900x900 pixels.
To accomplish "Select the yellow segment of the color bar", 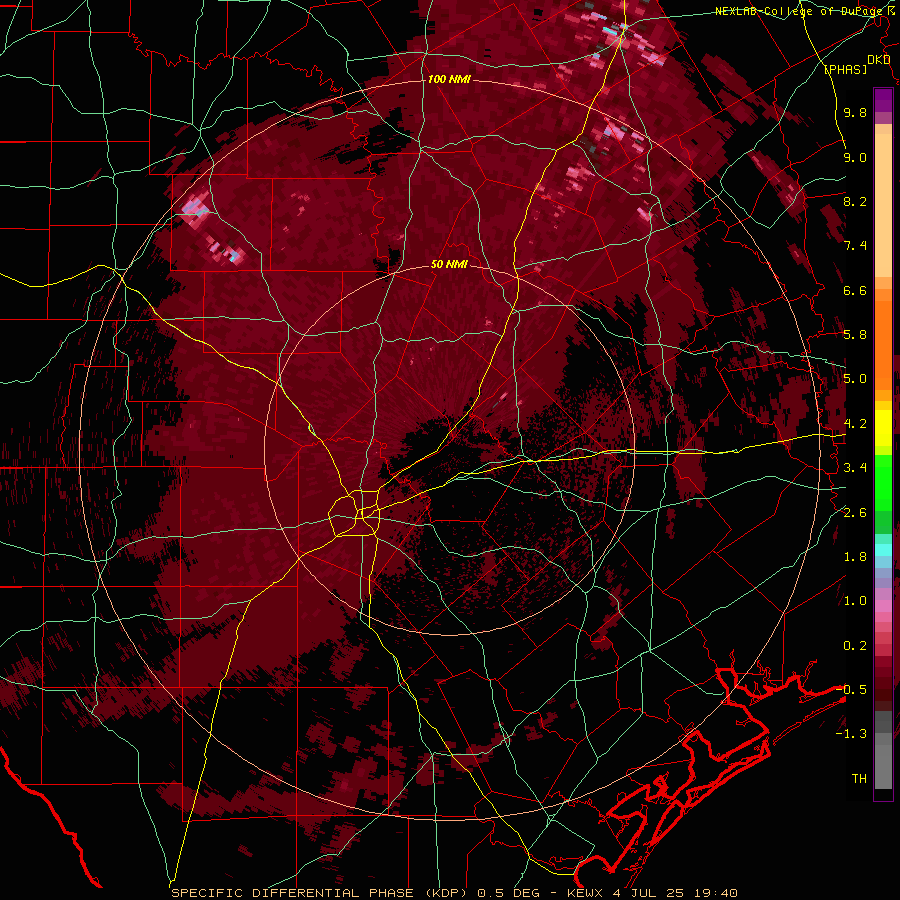I will tap(883, 428).
